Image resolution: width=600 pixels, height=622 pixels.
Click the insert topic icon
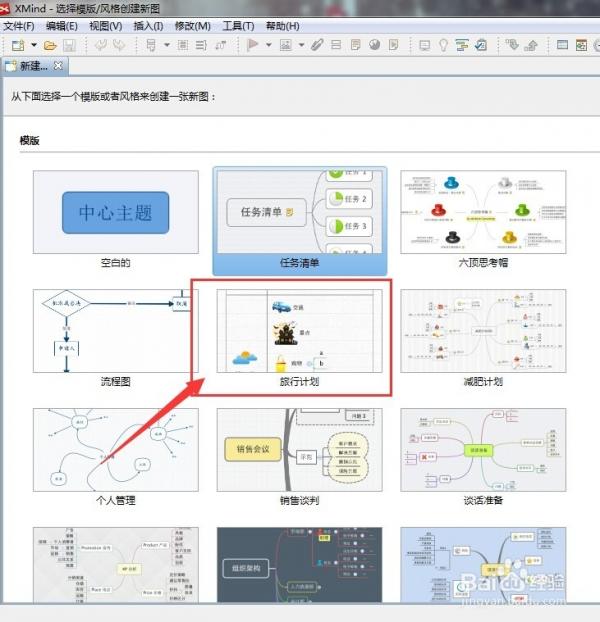pyautogui.click(x=151, y=45)
